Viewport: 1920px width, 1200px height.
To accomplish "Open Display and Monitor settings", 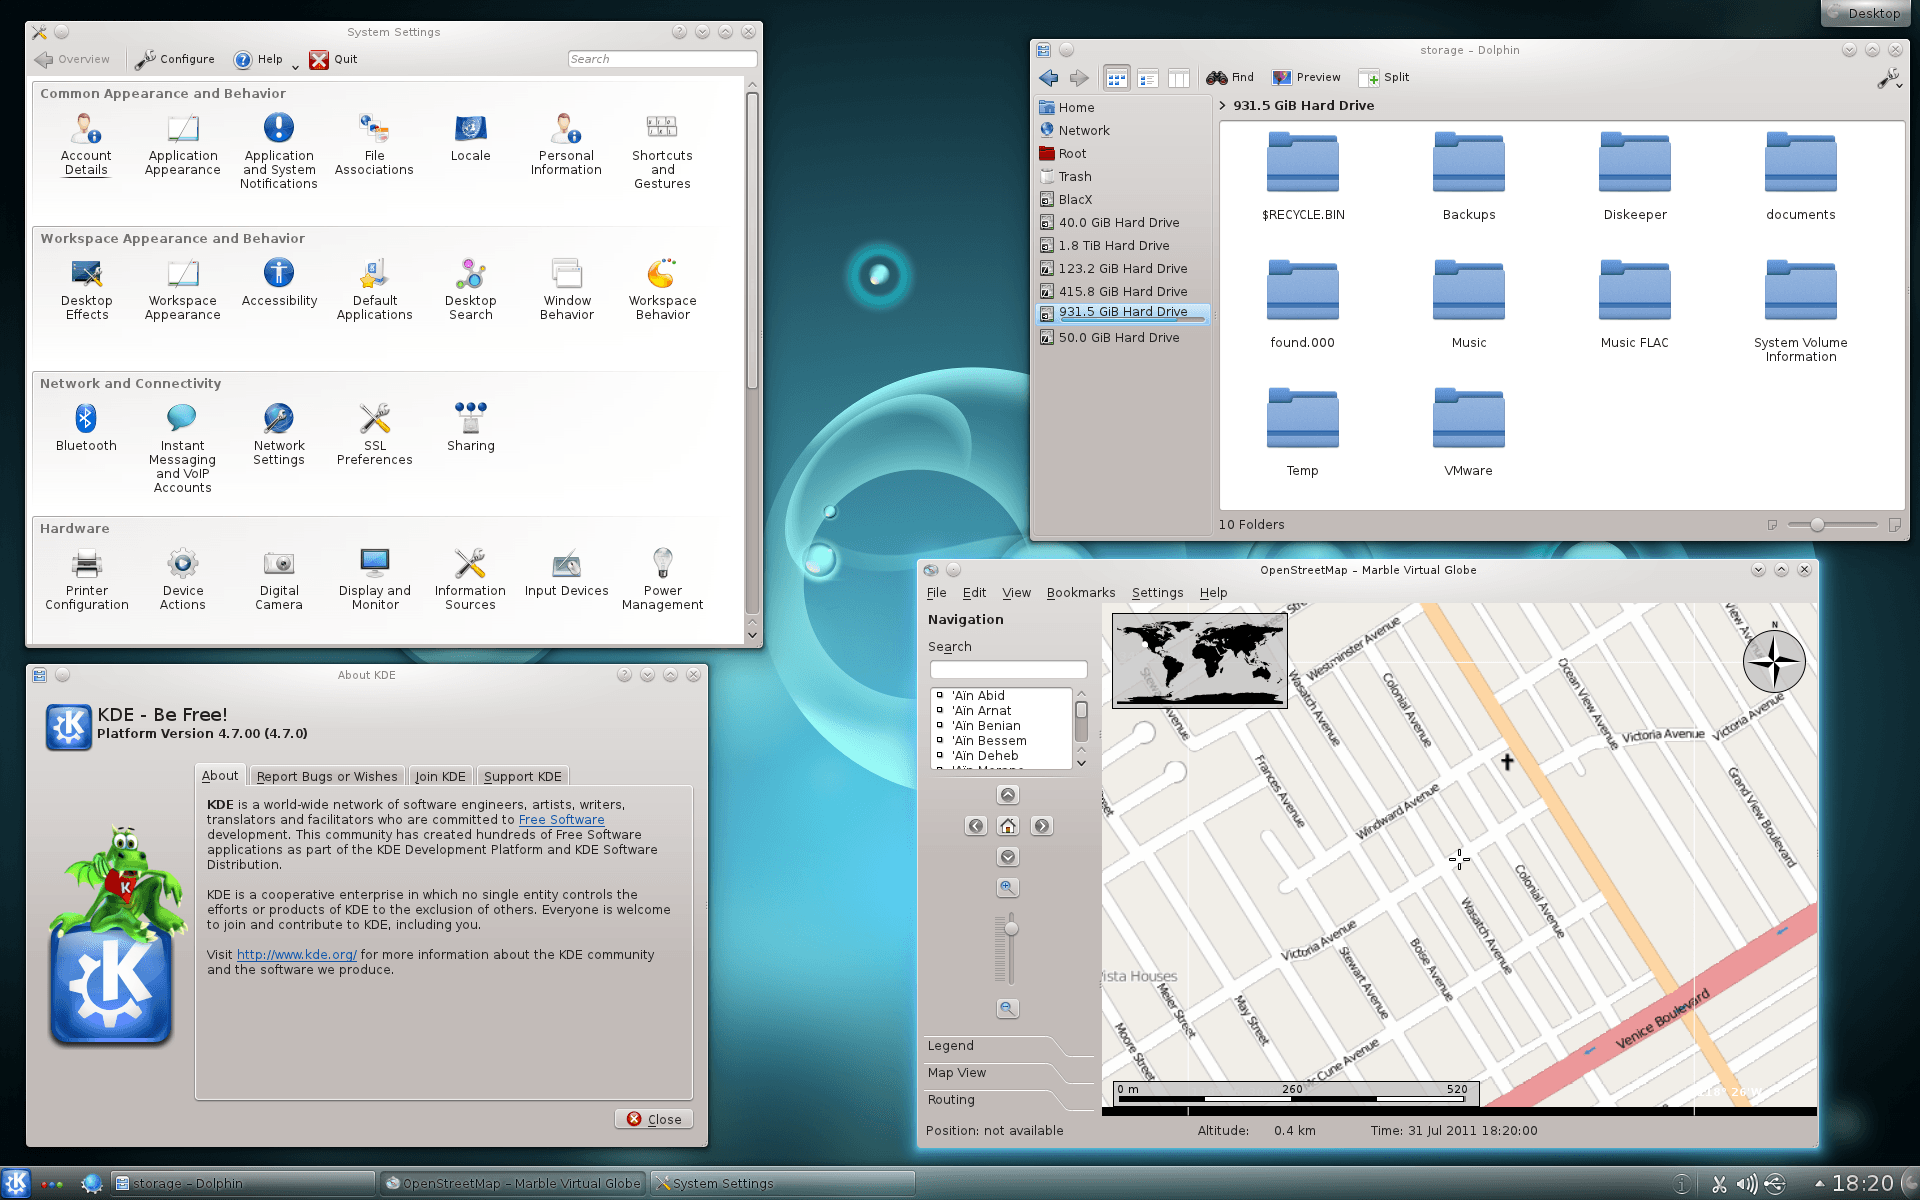I will [x=374, y=579].
